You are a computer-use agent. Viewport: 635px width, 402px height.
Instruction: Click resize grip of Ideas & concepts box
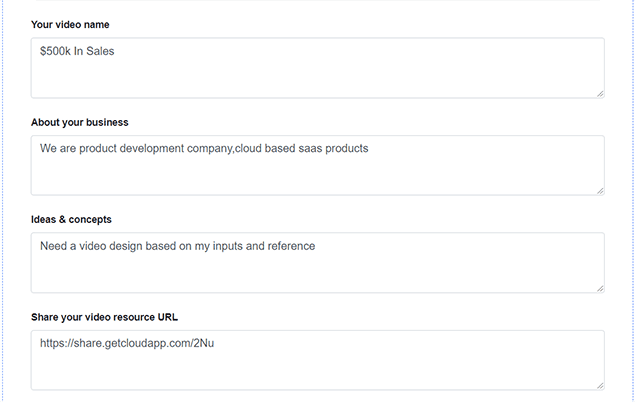tap(600, 288)
